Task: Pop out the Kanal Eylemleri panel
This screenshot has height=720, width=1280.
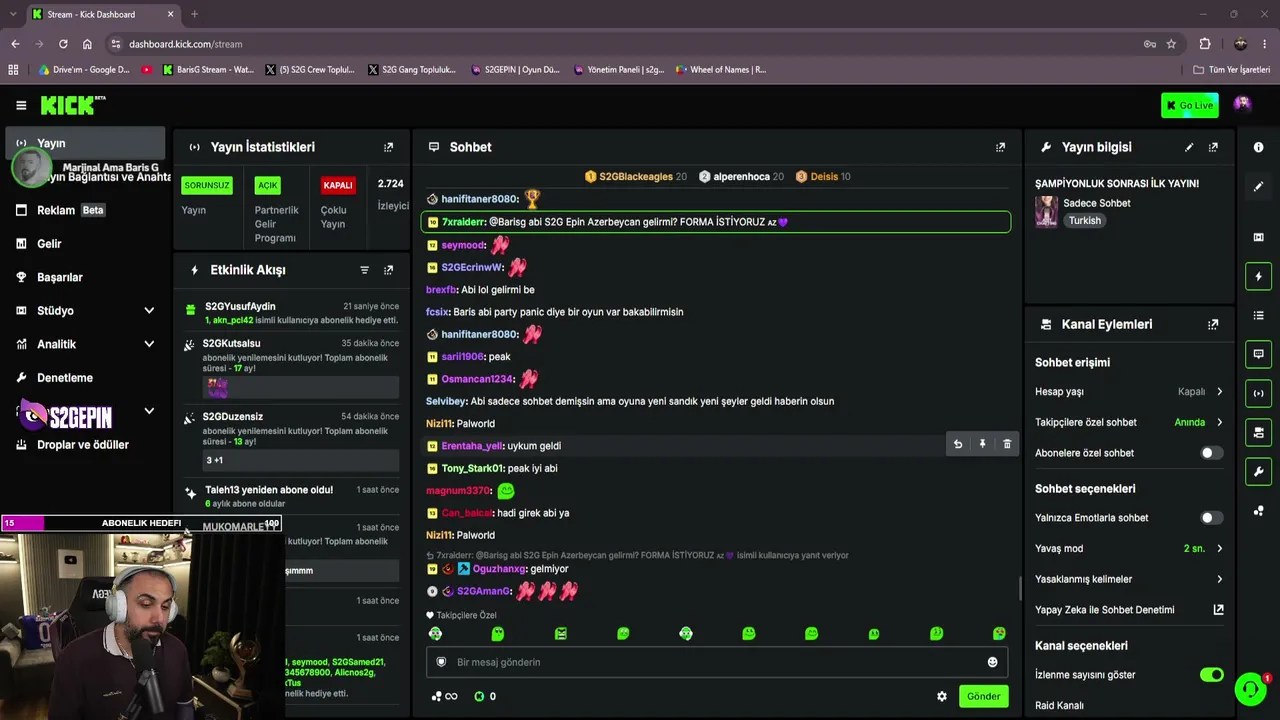Action: (1213, 324)
